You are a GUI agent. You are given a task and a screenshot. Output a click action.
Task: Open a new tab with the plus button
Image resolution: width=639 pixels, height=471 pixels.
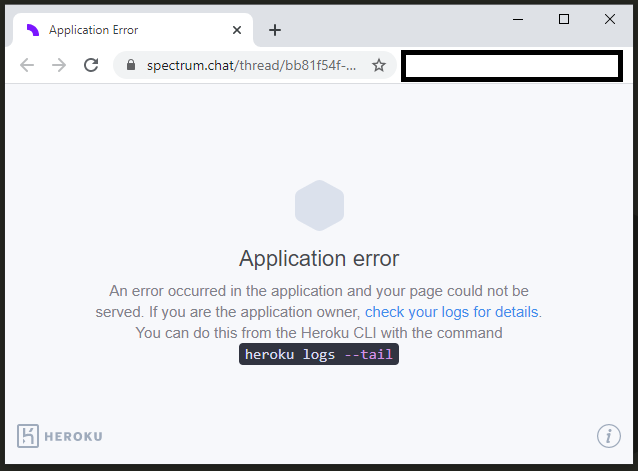(275, 30)
